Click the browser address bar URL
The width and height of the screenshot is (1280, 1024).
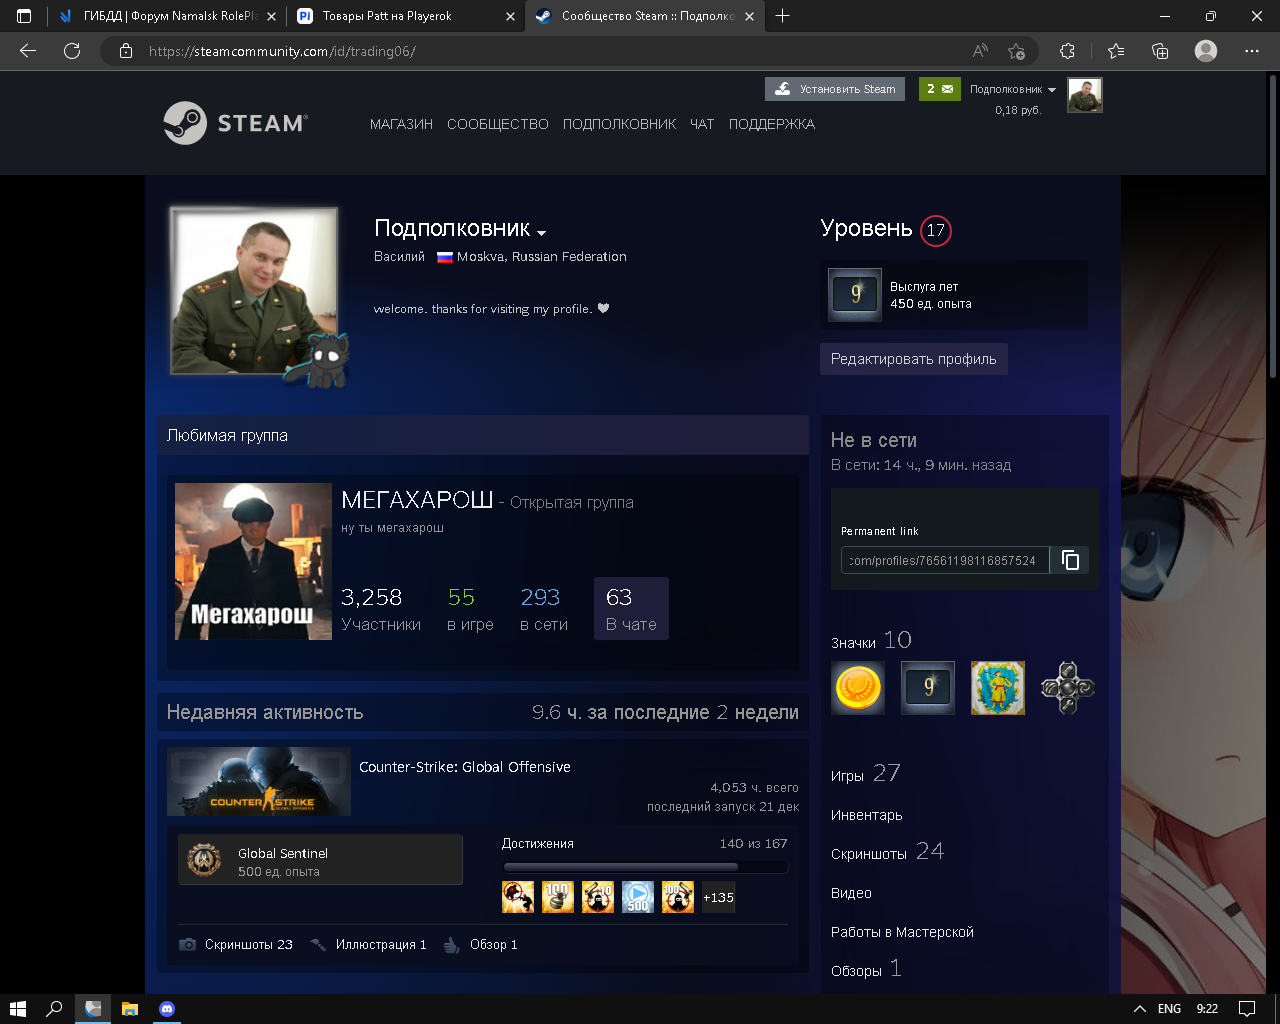(x=282, y=51)
